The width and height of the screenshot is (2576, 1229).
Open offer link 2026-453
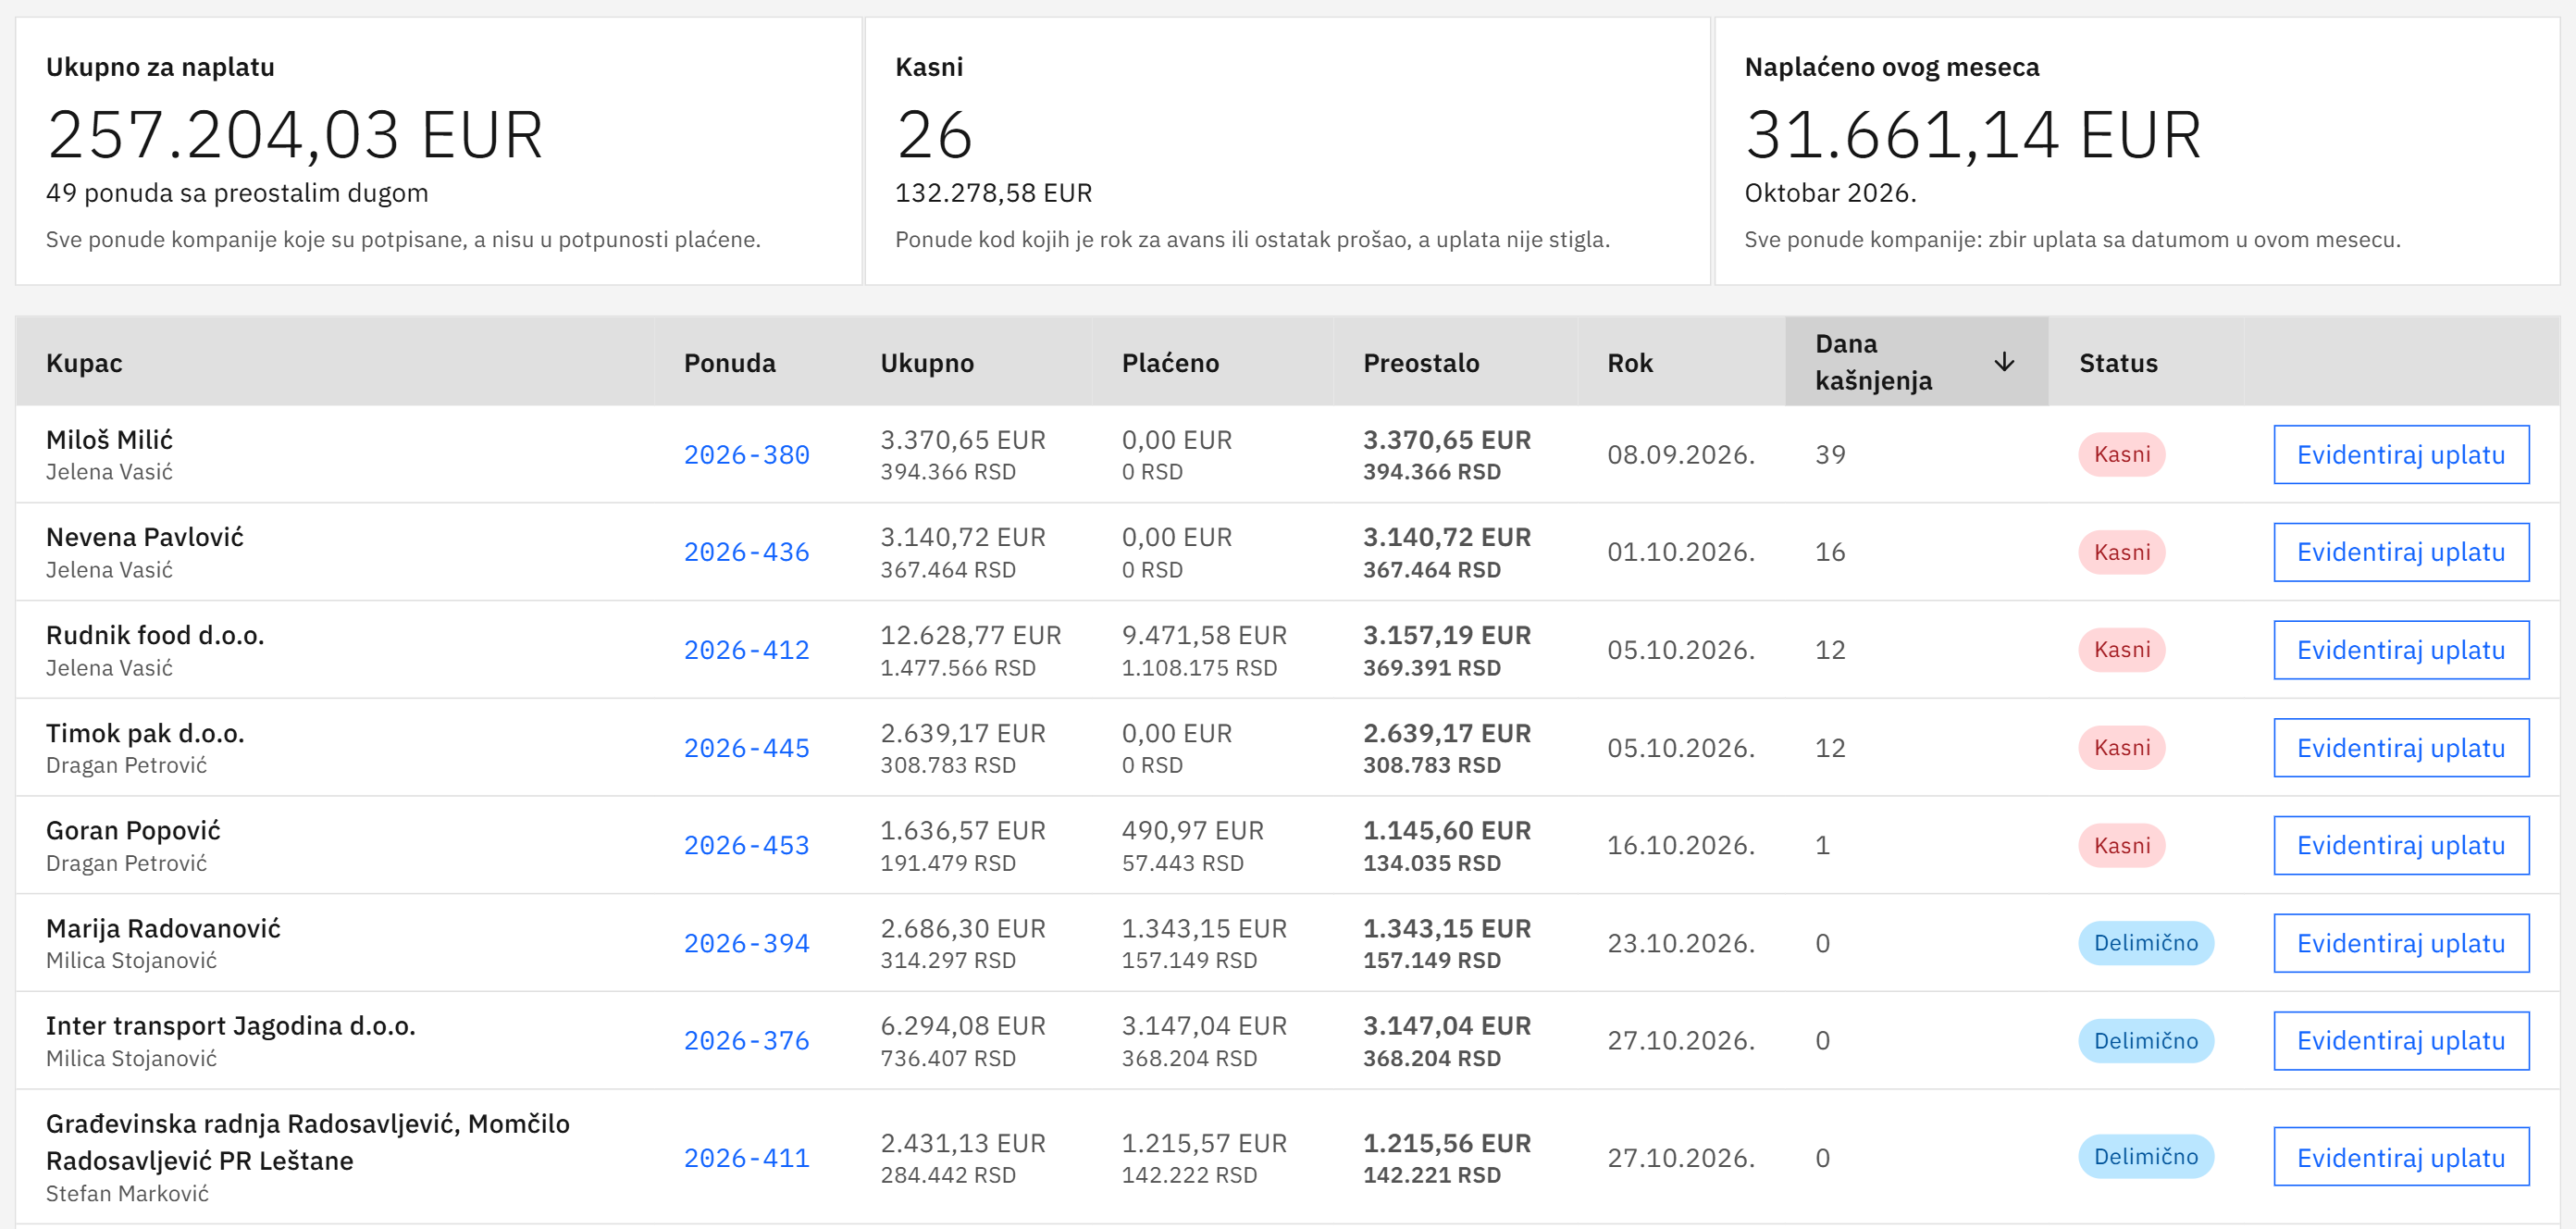tap(746, 845)
